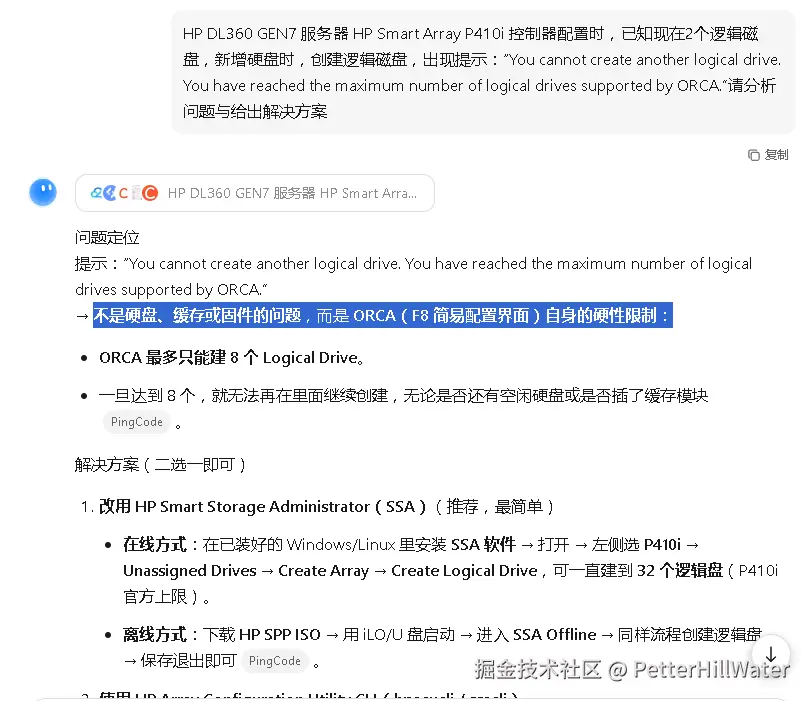Click the scroll-to-bottom arrow button

[x=770, y=655]
